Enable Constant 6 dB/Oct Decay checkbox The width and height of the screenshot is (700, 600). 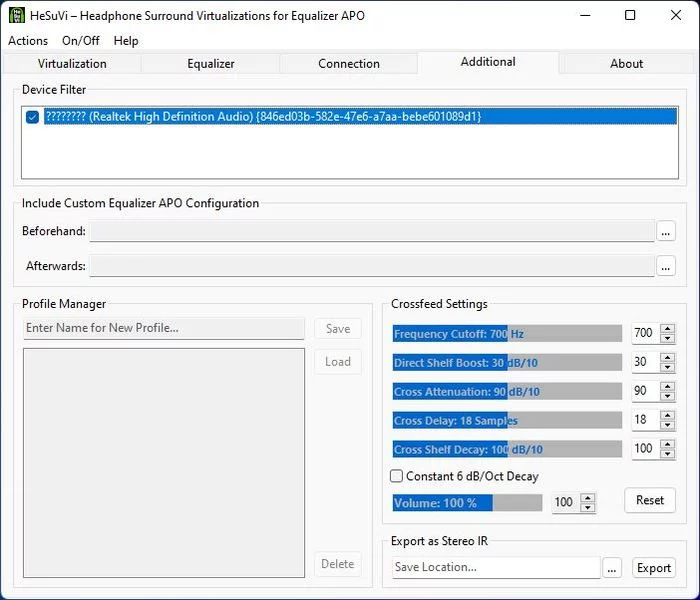[397, 476]
